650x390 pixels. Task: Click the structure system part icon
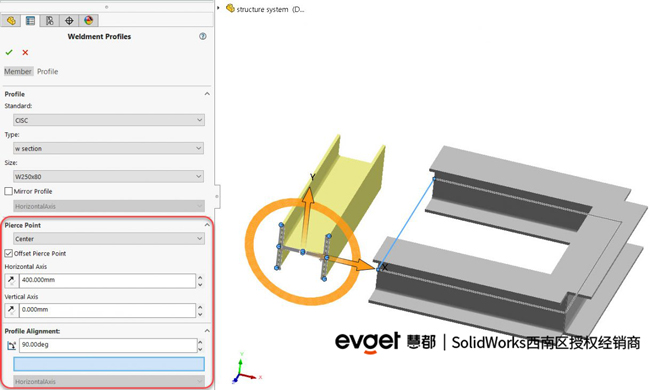(x=230, y=8)
